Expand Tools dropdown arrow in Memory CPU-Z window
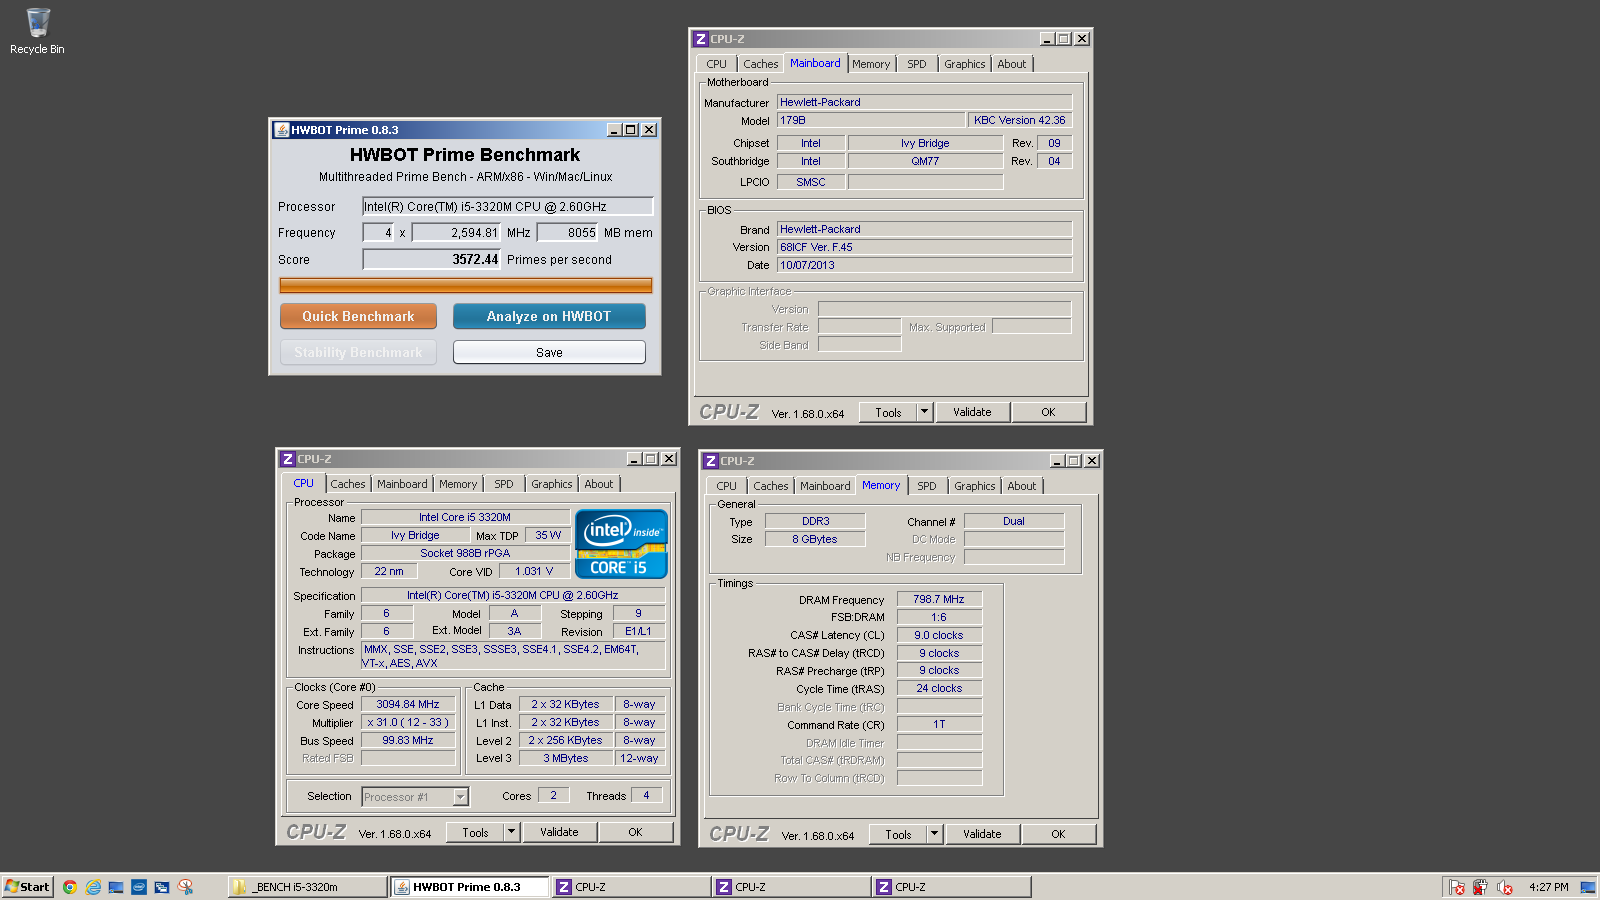Viewport: 1600px width, 900px height. tap(934, 834)
